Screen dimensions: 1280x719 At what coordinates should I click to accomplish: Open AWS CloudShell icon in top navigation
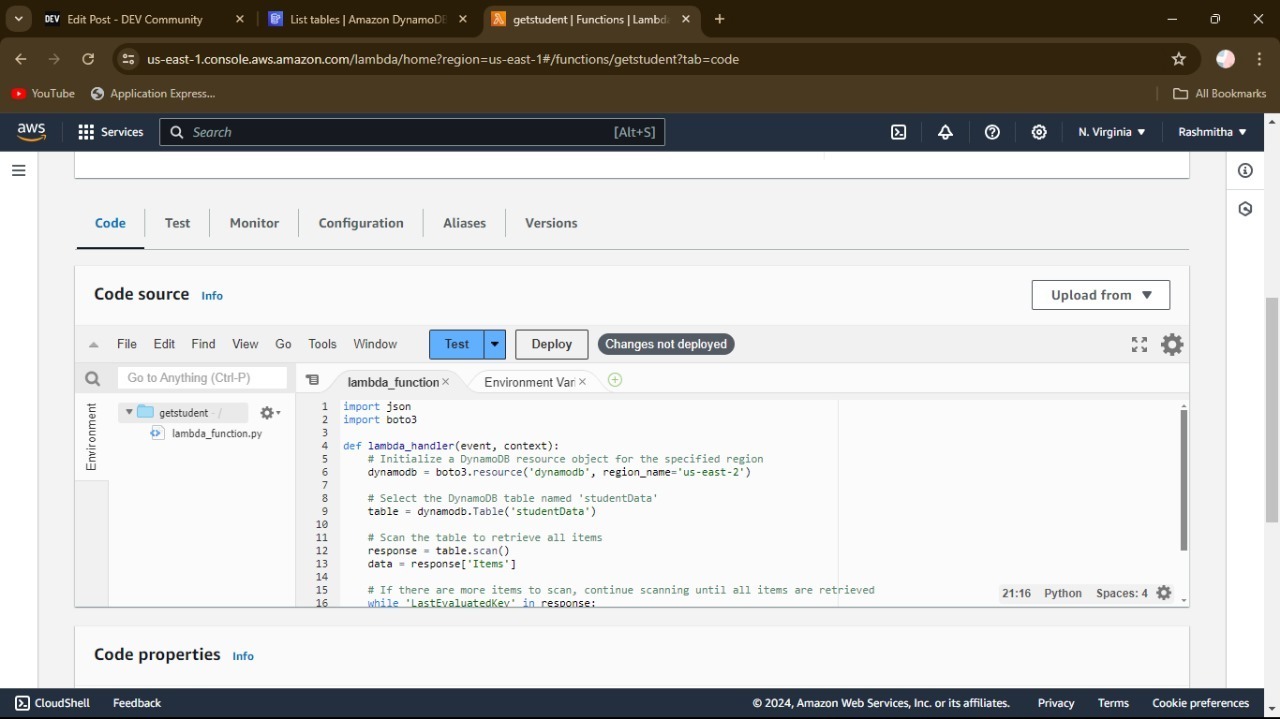[x=898, y=132]
